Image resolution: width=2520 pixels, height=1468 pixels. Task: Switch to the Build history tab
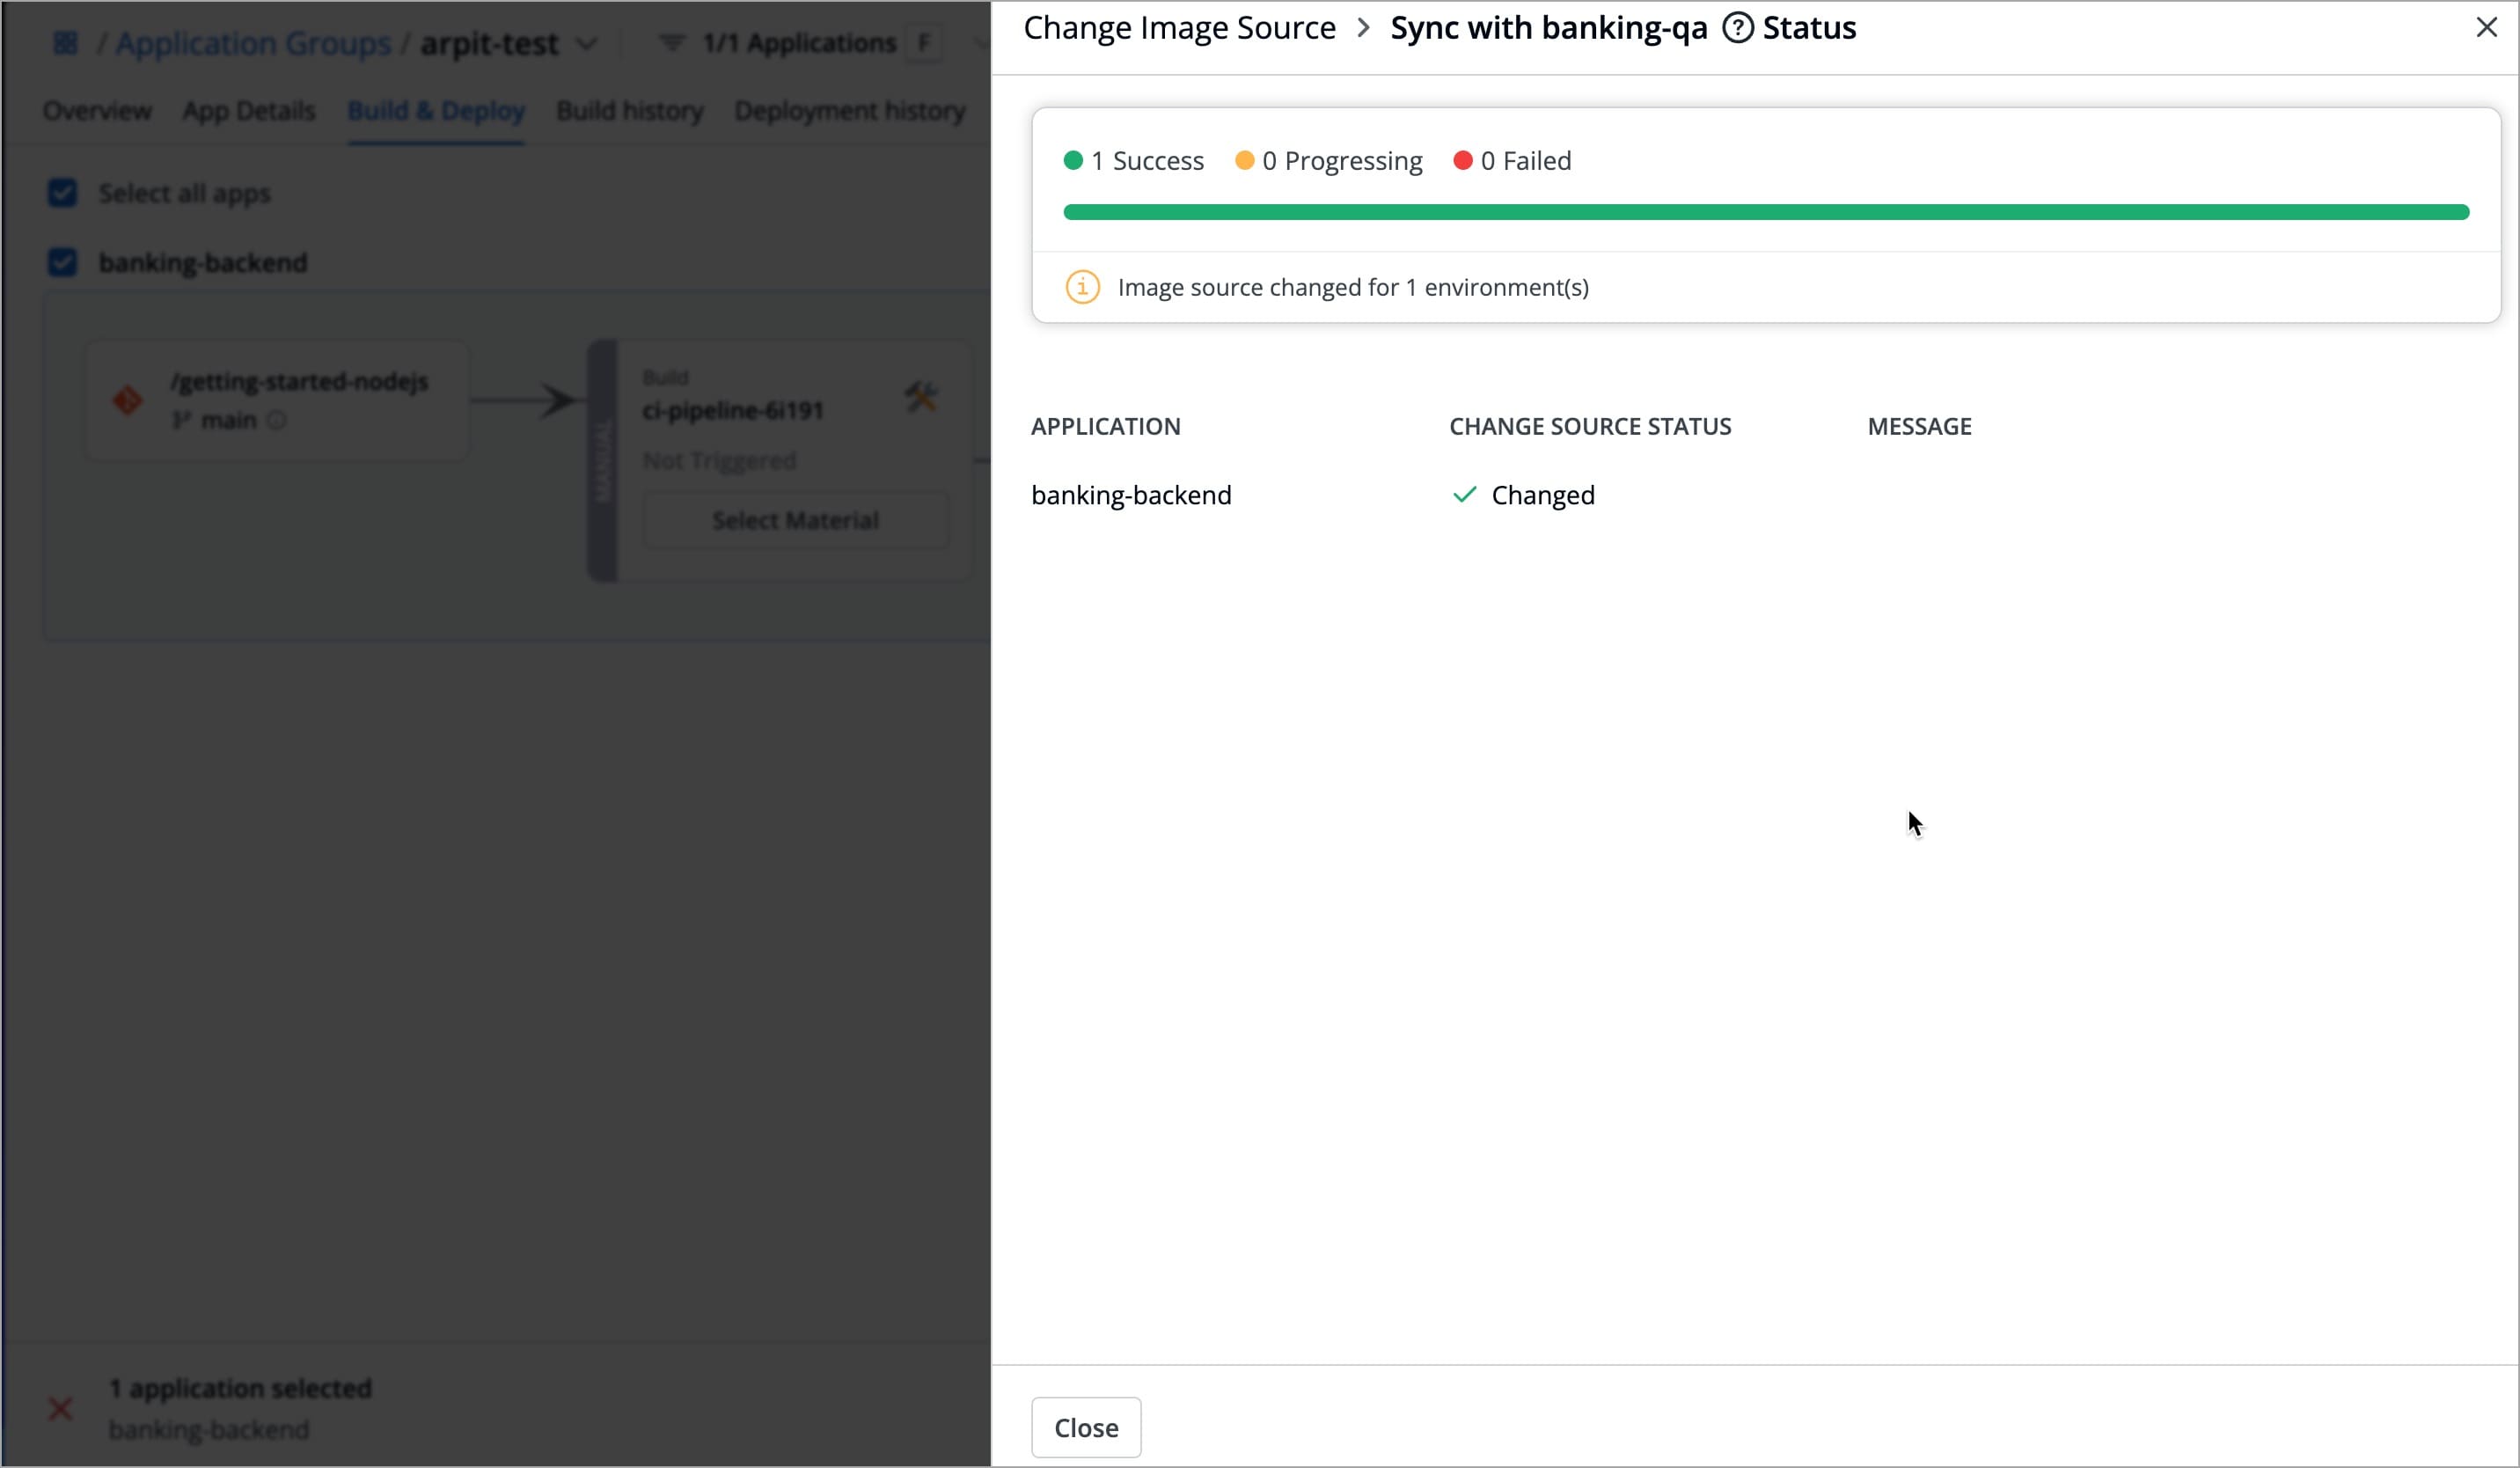[x=629, y=111]
